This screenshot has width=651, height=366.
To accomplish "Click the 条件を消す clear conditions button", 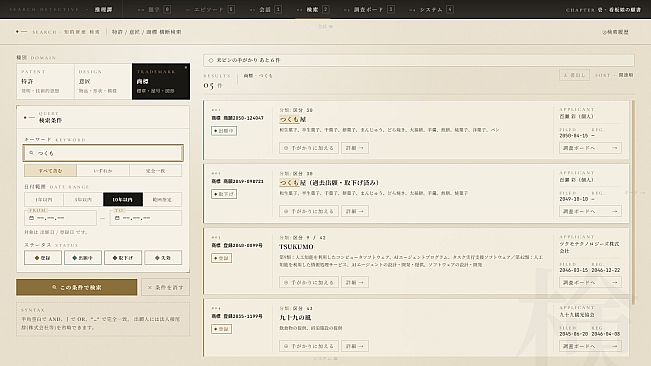I will tap(165, 287).
